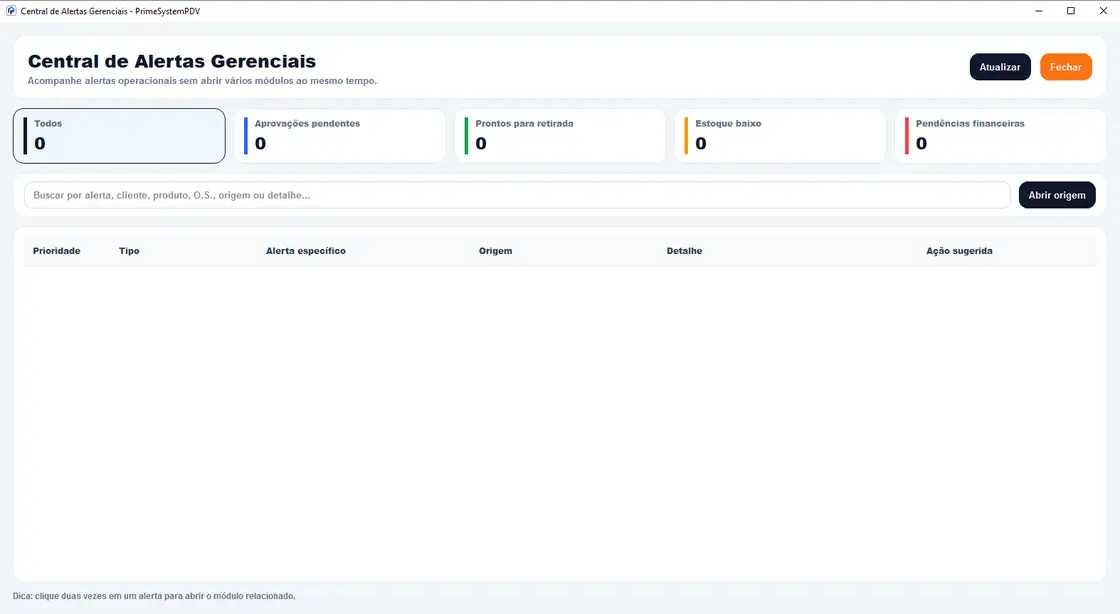Open the alert source via Abrir origem
Viewport: 1120px width, 614px height.
tap(1057, 195)
